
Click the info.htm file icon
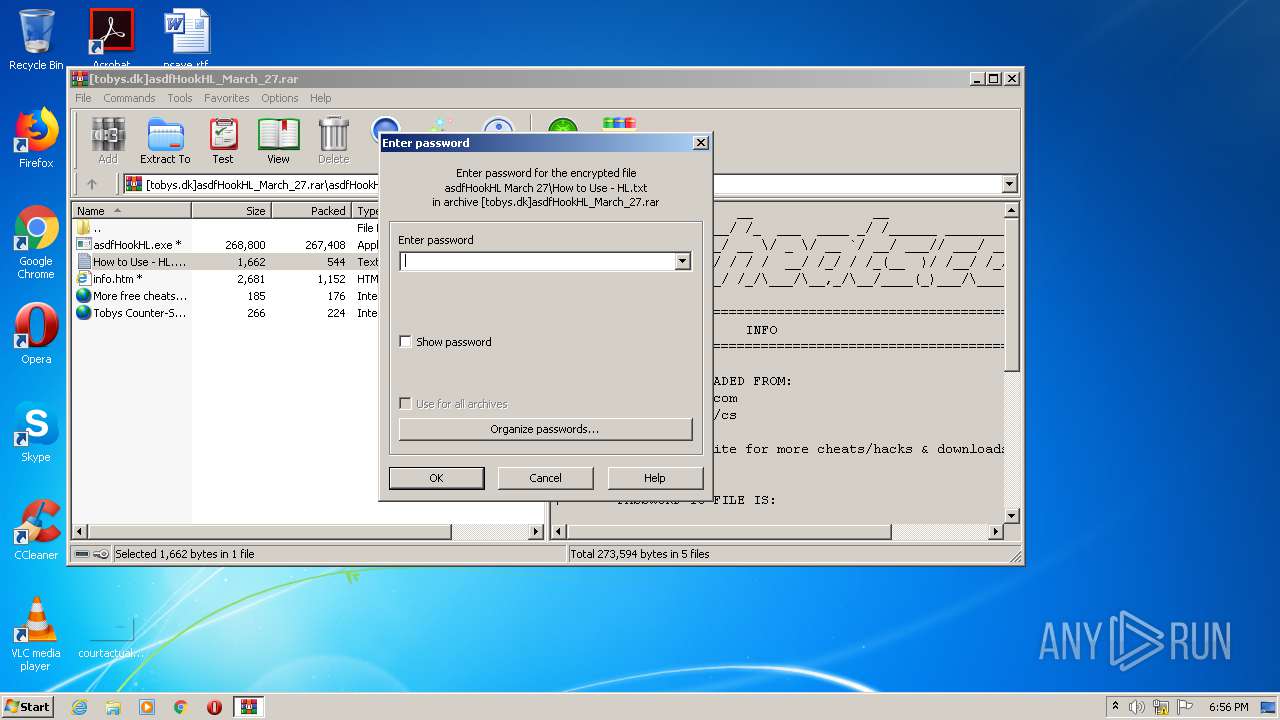click(84, 279)
